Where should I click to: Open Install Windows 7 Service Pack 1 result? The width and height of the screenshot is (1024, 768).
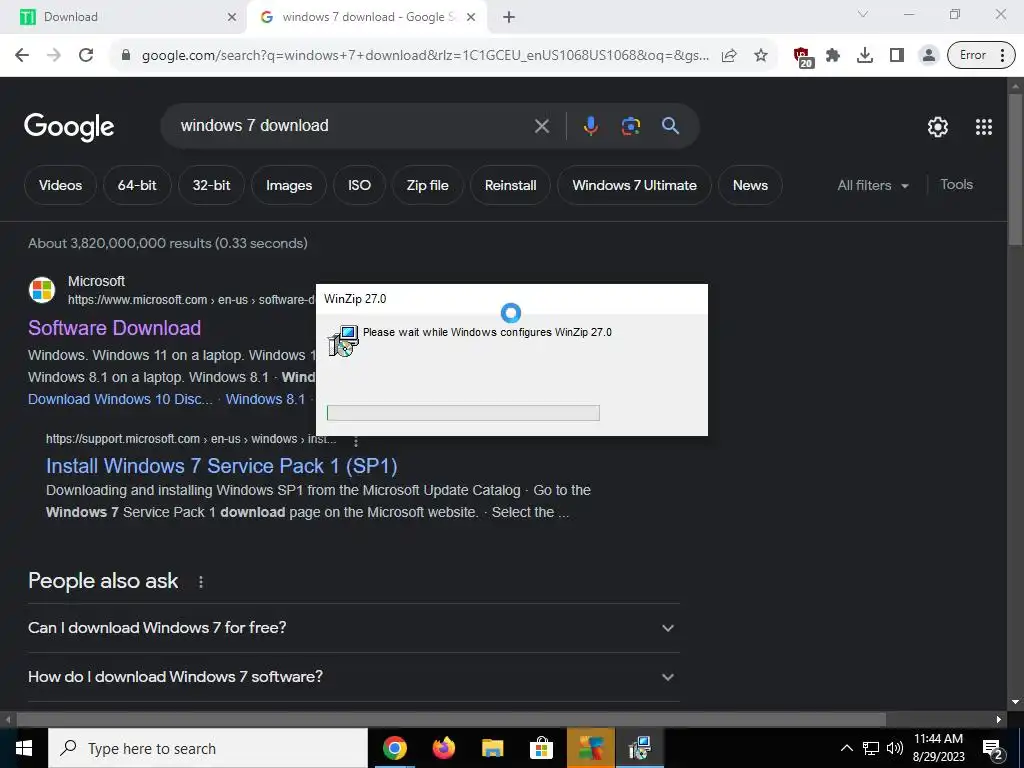pos(221,466)
